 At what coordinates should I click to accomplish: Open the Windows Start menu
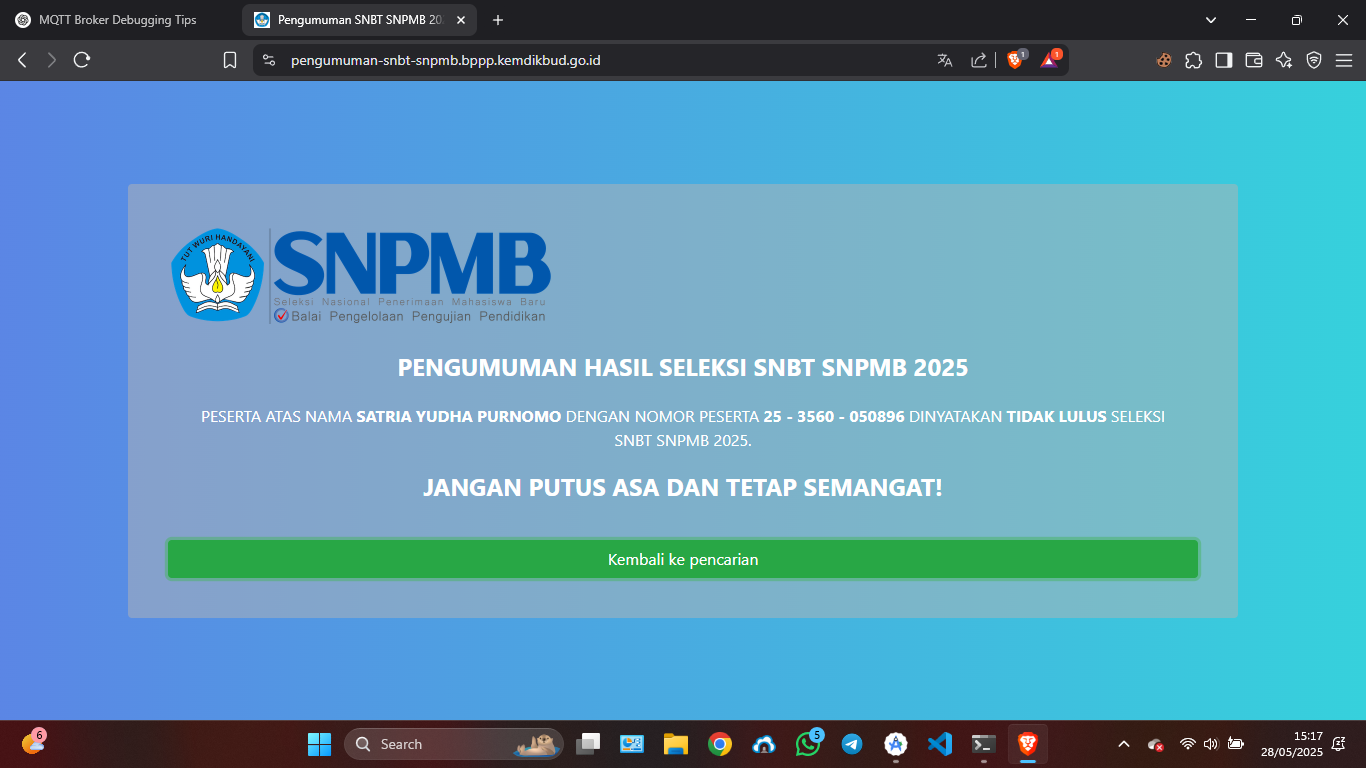point(319,744)
